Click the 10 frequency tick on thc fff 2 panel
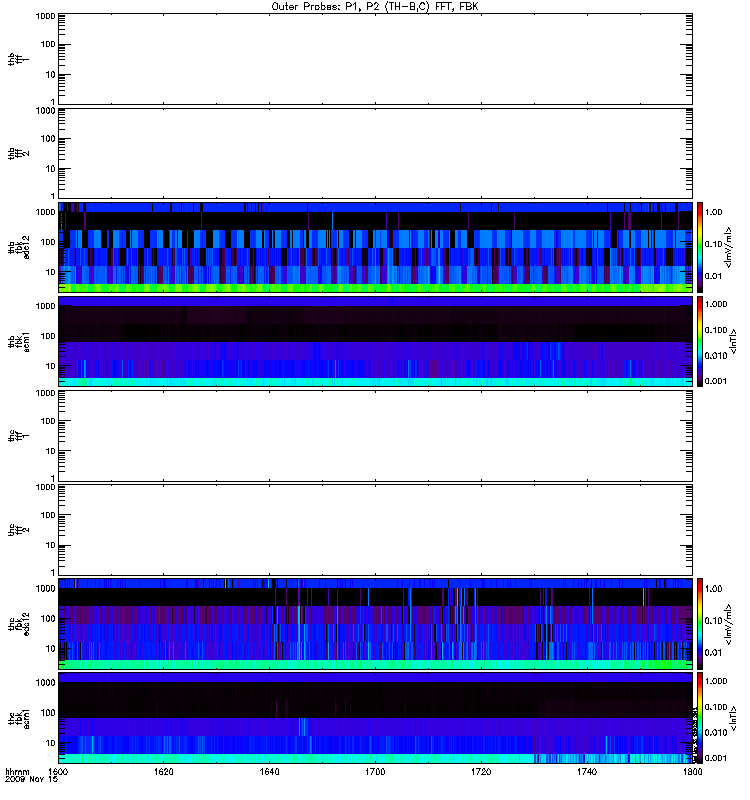Viewport: 750px width, 800px height. point(51,545)
